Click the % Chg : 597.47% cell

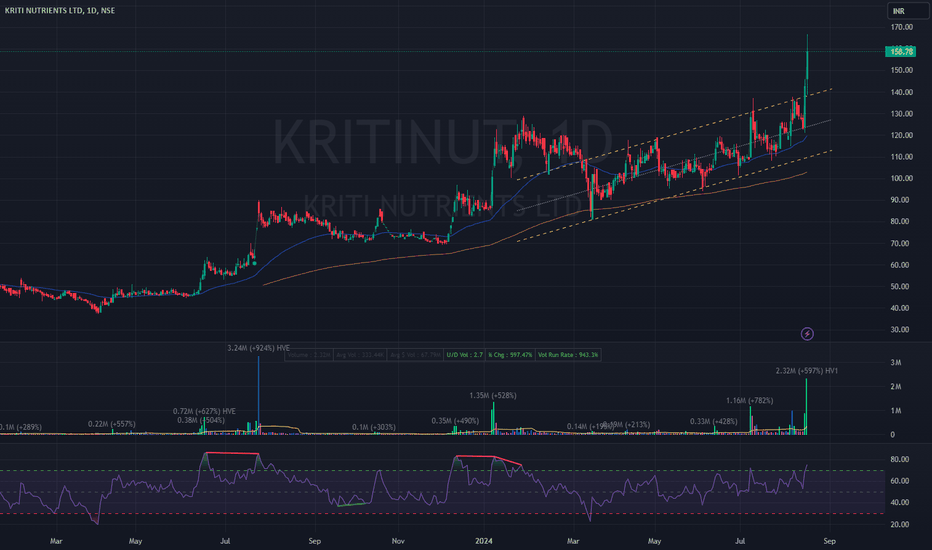pos(510,355)
